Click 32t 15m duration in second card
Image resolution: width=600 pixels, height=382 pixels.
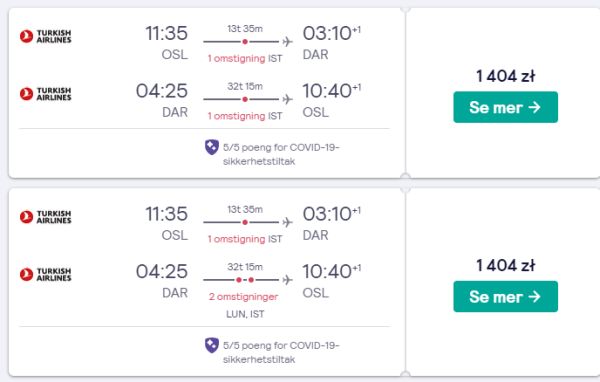point(245,267)
